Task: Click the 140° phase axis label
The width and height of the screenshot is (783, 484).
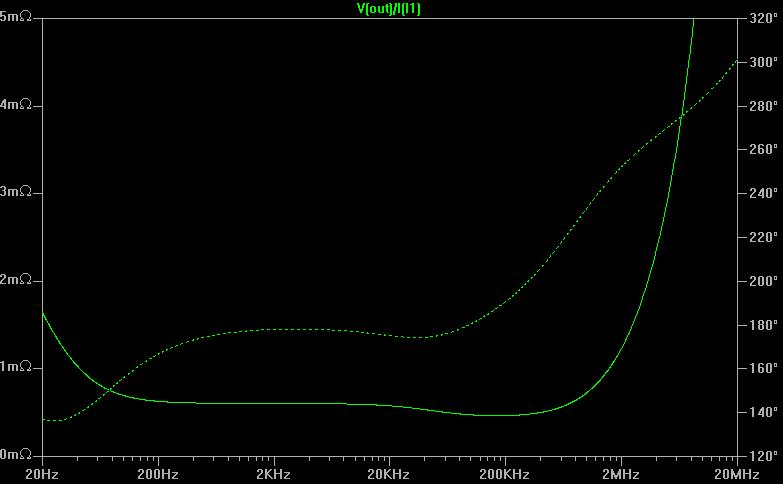Action: 764,412
